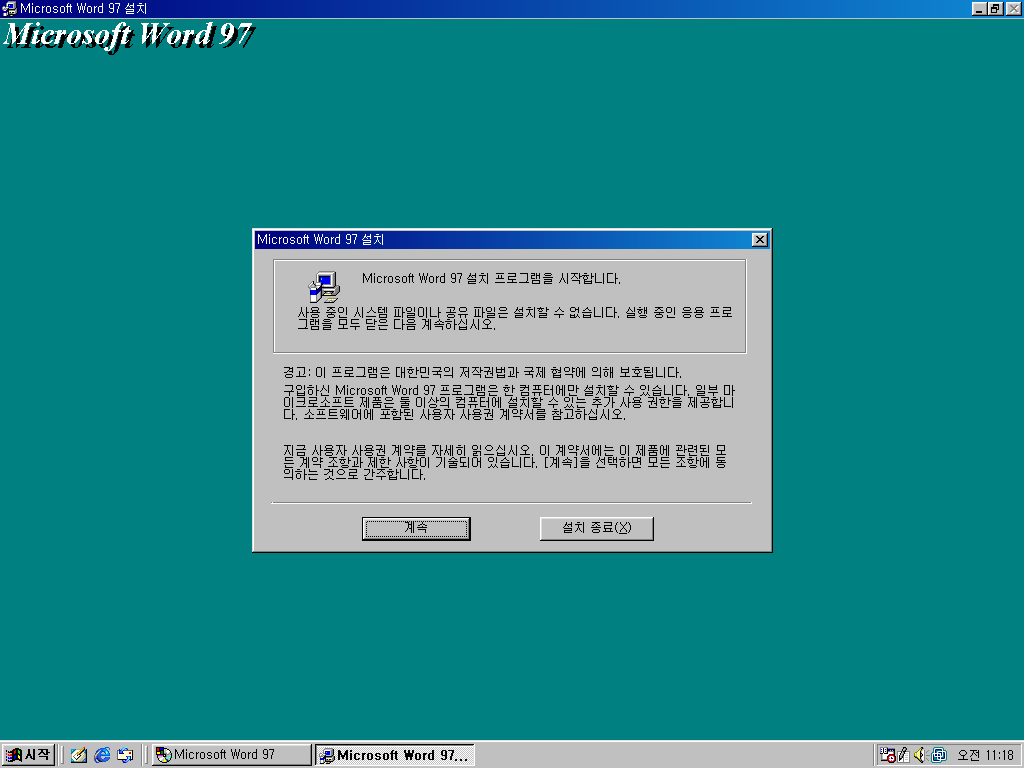Minimize the Microsoft Word 97 설치 main window
Screen dimensions: 1024x768
(x=978, y=8)
